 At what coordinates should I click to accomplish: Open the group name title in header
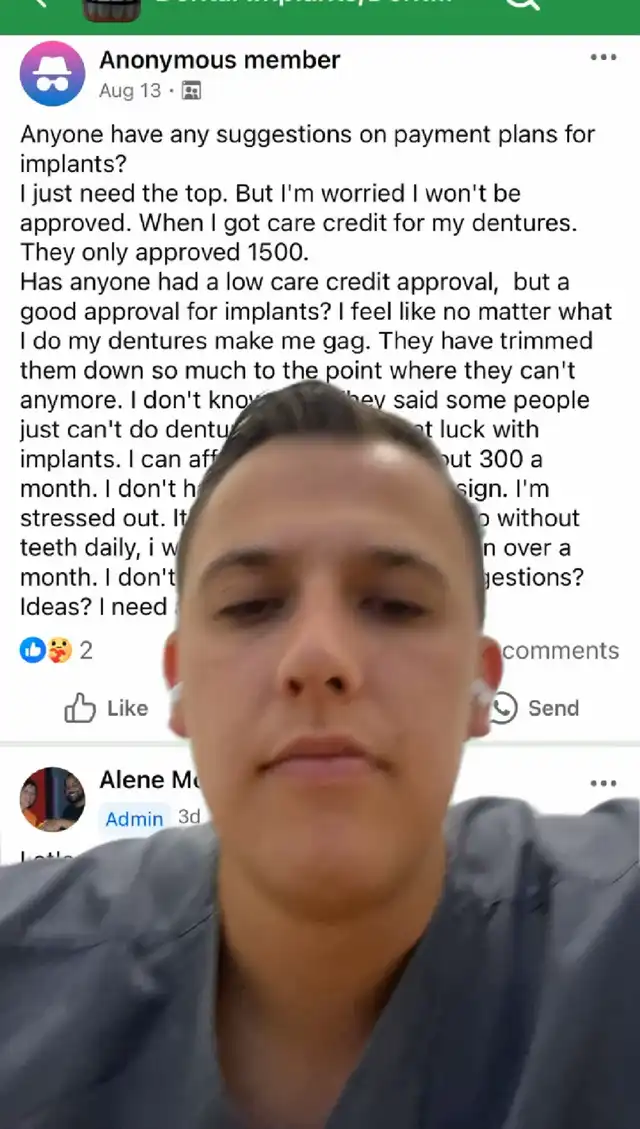click(x=304, y=2)
